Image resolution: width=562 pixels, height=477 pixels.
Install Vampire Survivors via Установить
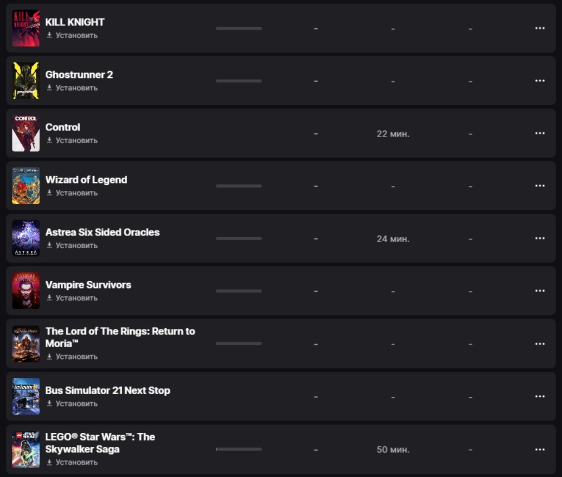pyautogui.click(x=72, y=298)
